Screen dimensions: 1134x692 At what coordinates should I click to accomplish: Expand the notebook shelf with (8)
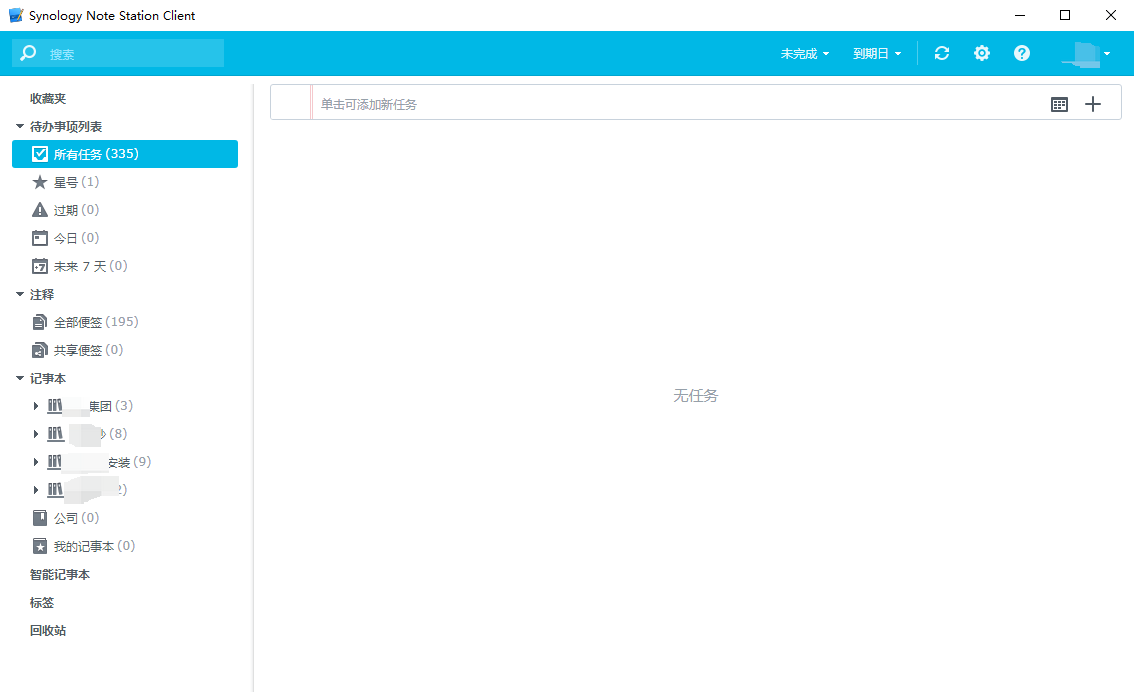pos(35,434)
